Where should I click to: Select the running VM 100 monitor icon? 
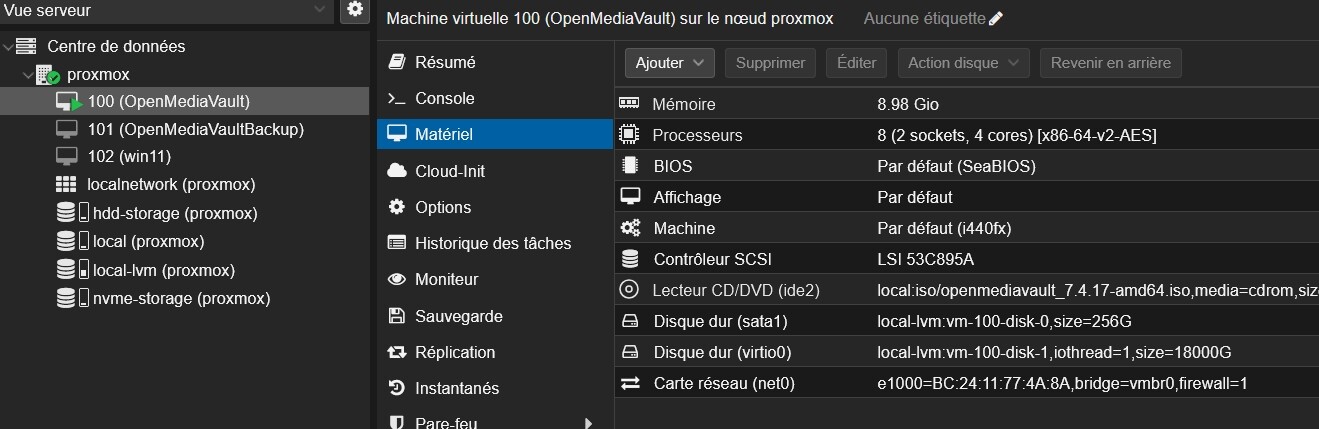(68, 102)
